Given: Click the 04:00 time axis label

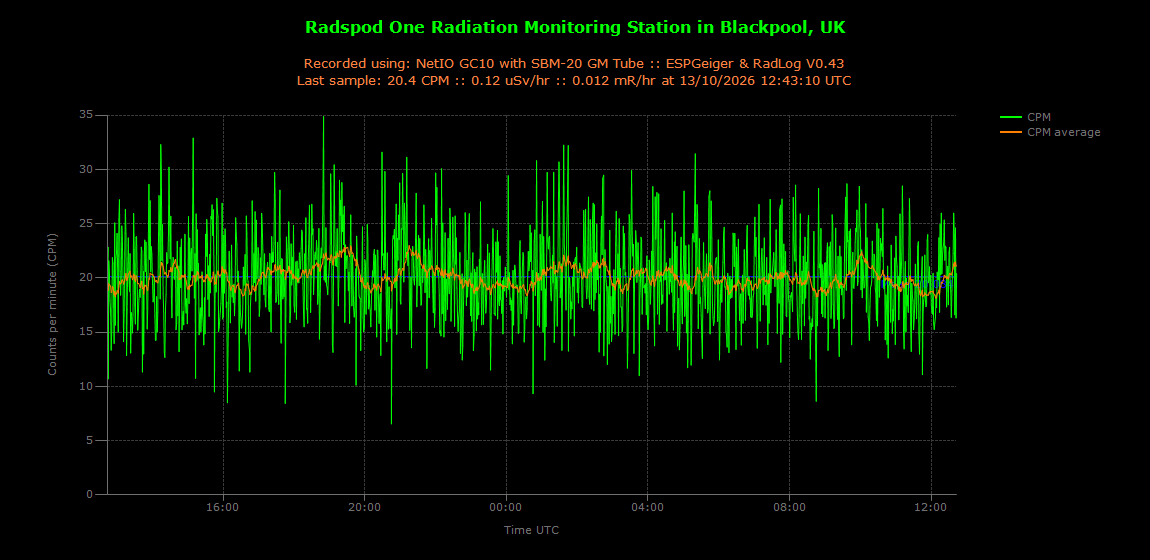Looking at the screenshot, I should 648,507.
